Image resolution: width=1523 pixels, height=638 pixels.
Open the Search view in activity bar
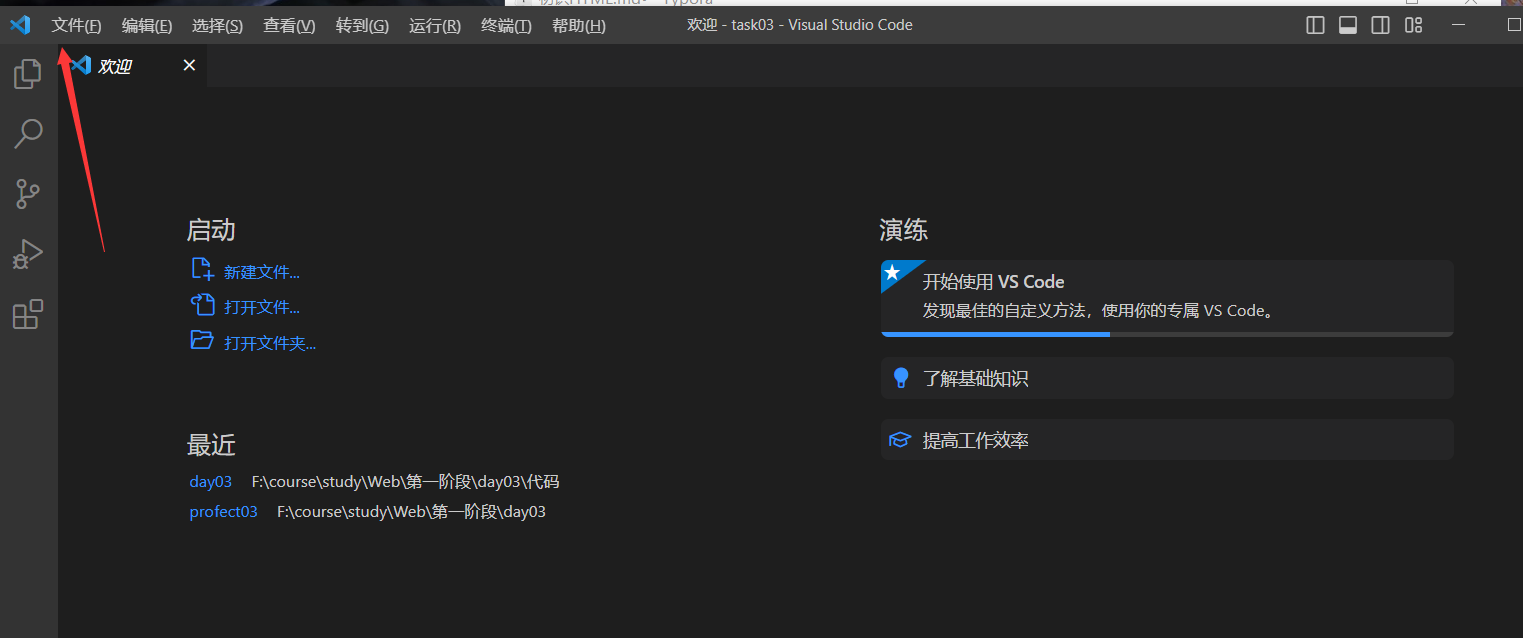(x=27, y=134)
